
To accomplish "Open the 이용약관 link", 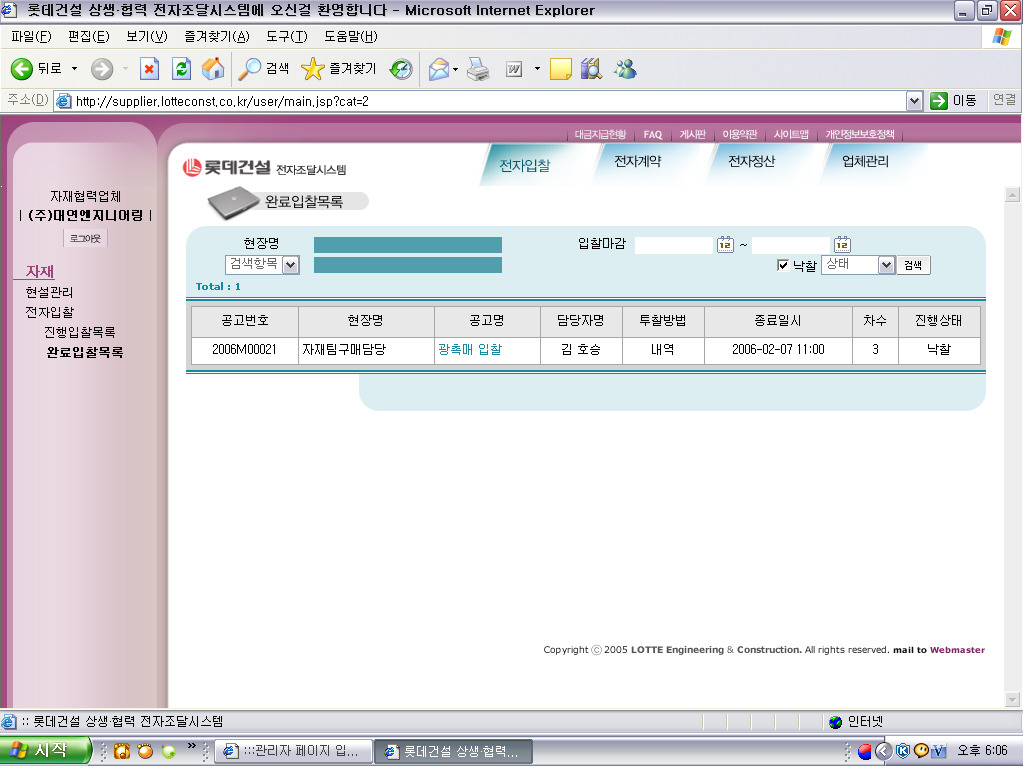I will (x=739, y=135).
